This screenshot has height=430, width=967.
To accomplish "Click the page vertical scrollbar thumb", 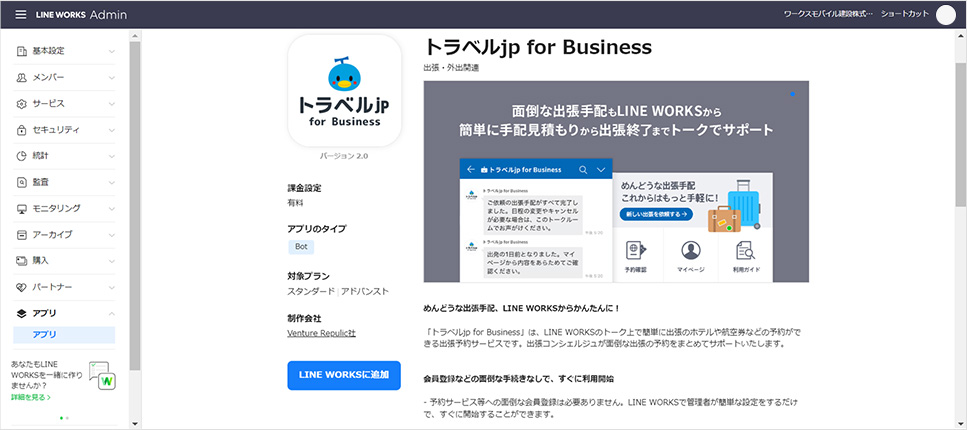I will (961, 134).
